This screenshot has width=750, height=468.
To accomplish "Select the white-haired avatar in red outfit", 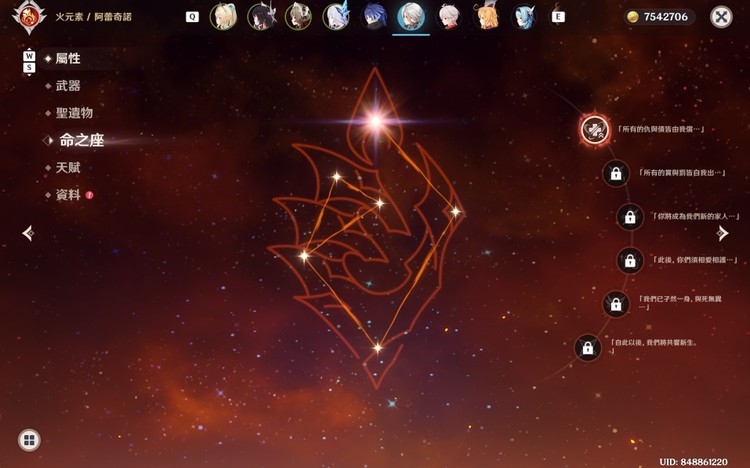I will pos(449,17).
